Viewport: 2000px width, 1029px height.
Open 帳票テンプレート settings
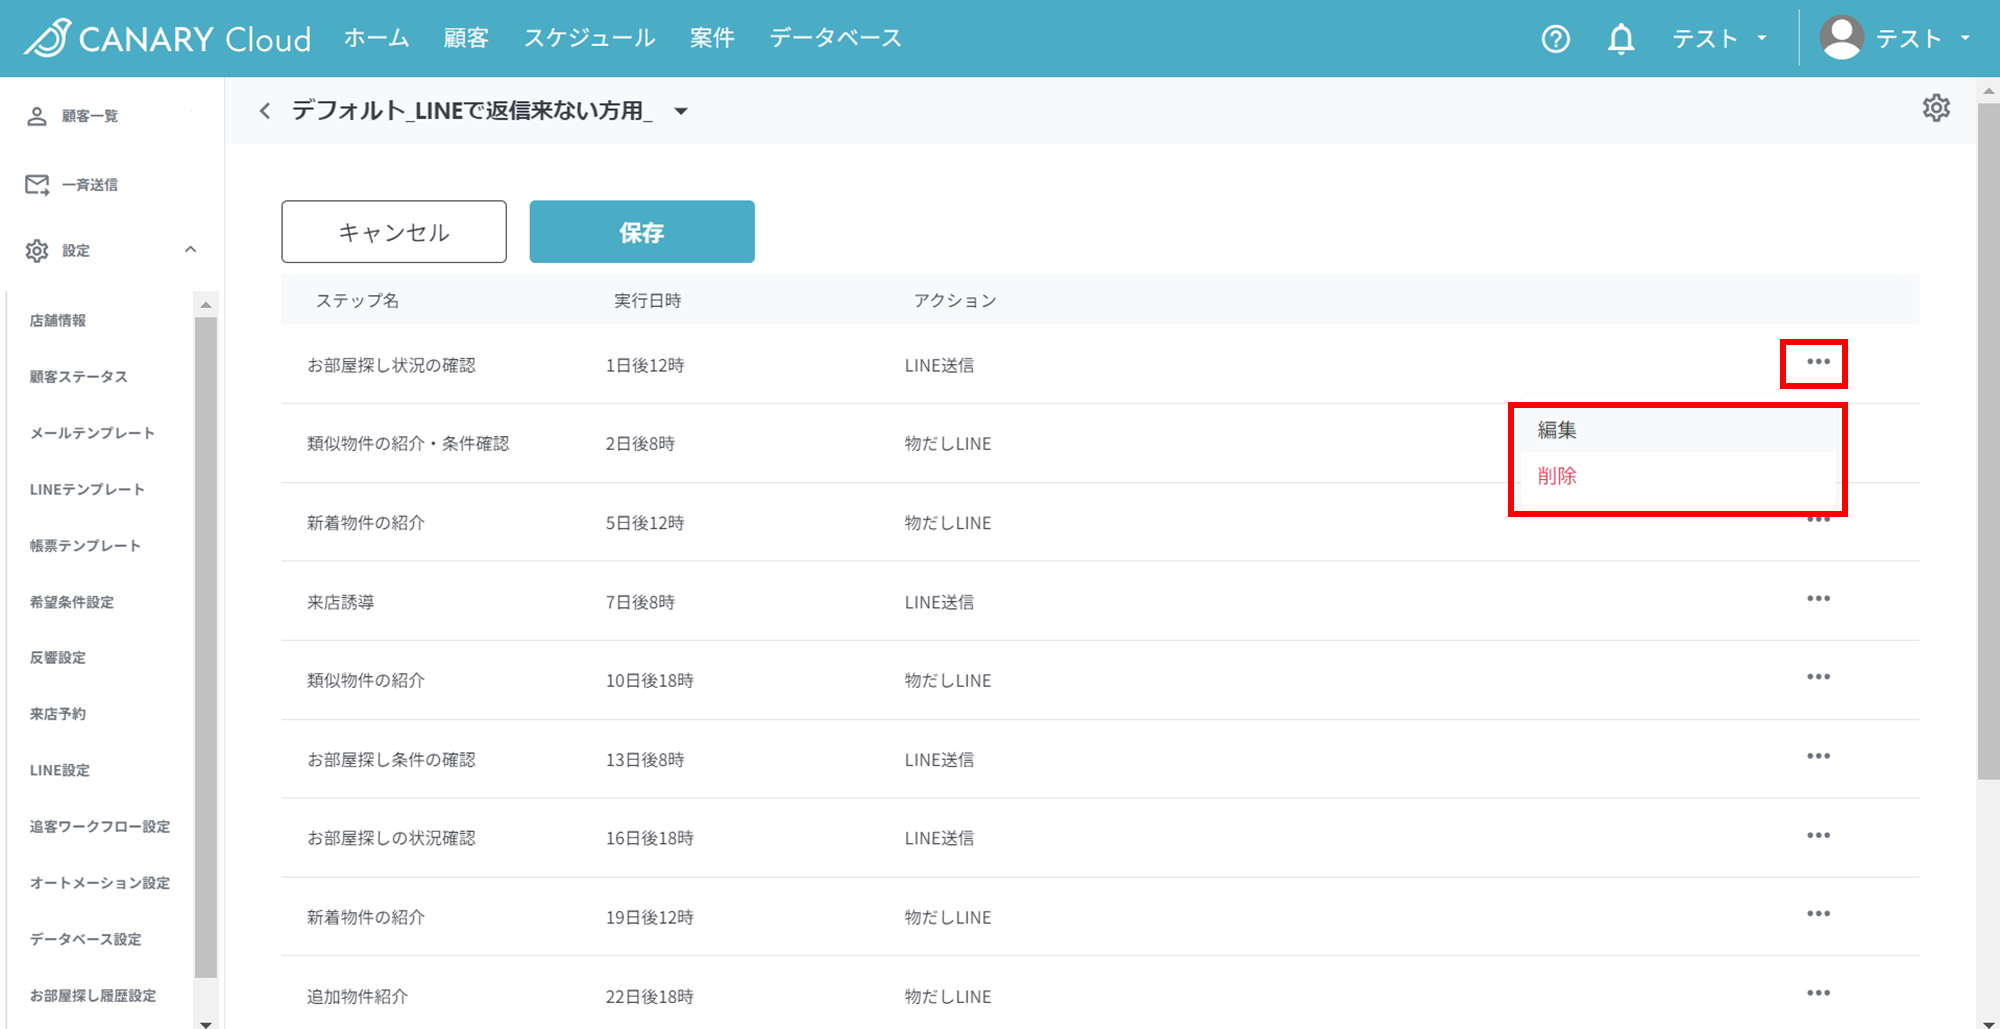pos(85,546)
